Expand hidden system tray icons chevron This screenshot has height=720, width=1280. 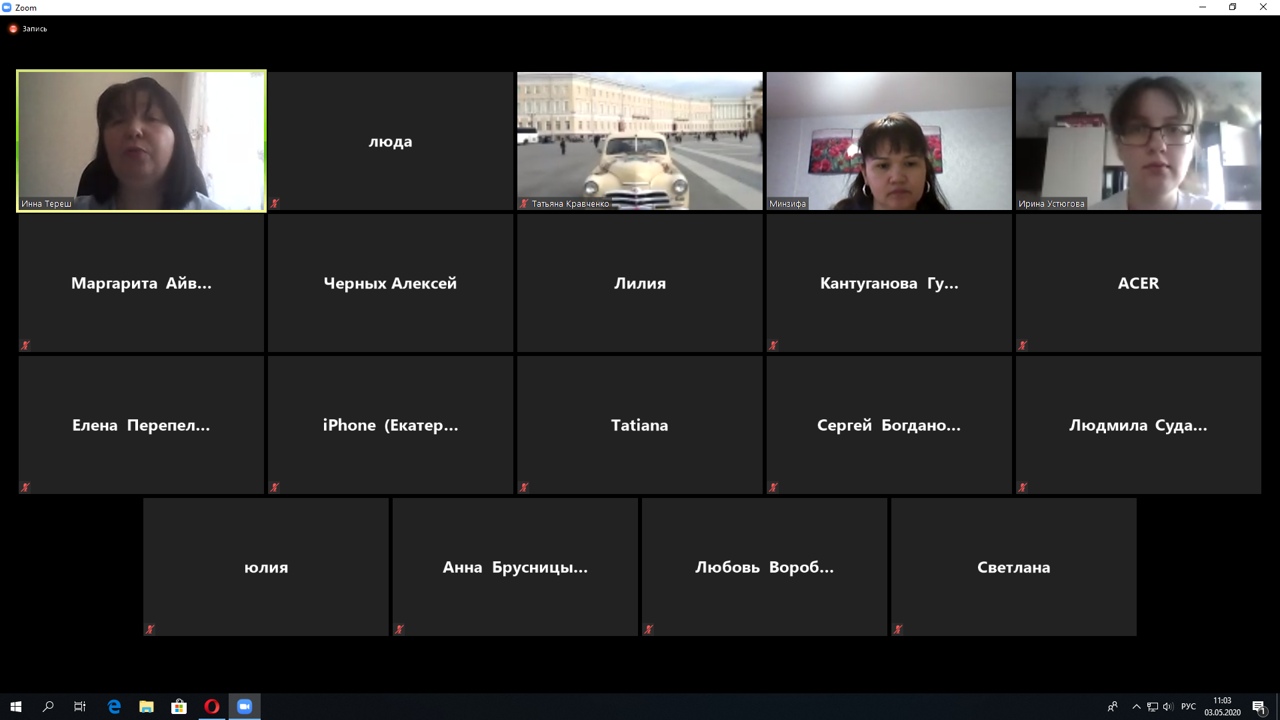[1136, 707]
